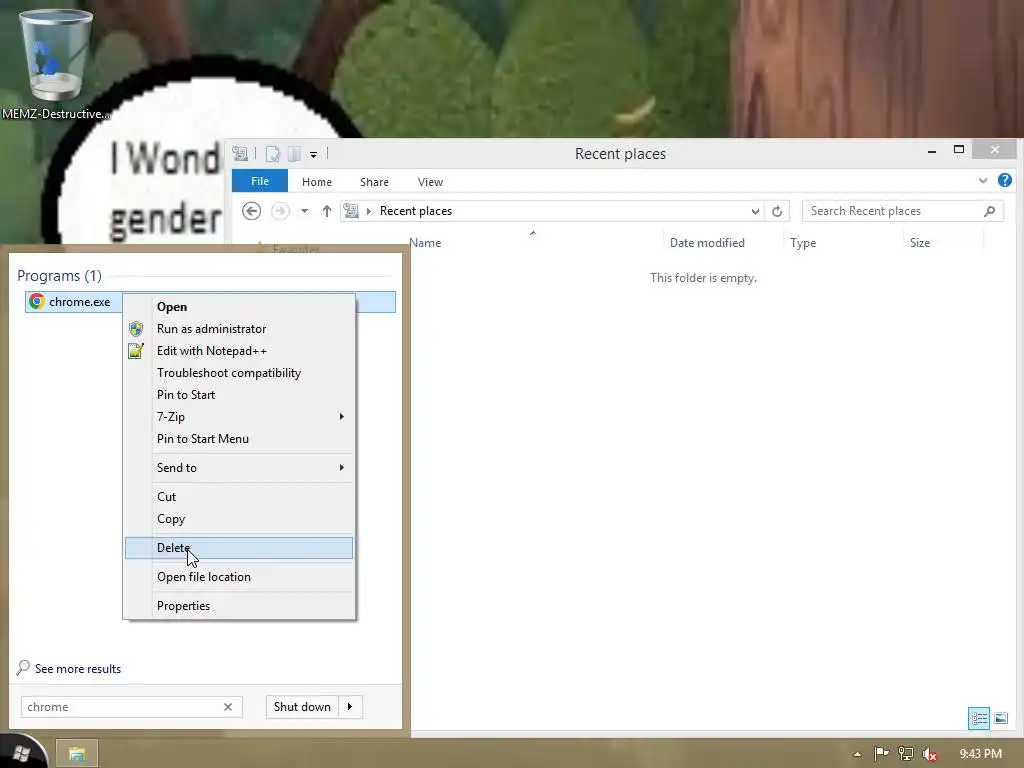Switch to details view icon
The image size is (1024, 768).
pos(979,718)
